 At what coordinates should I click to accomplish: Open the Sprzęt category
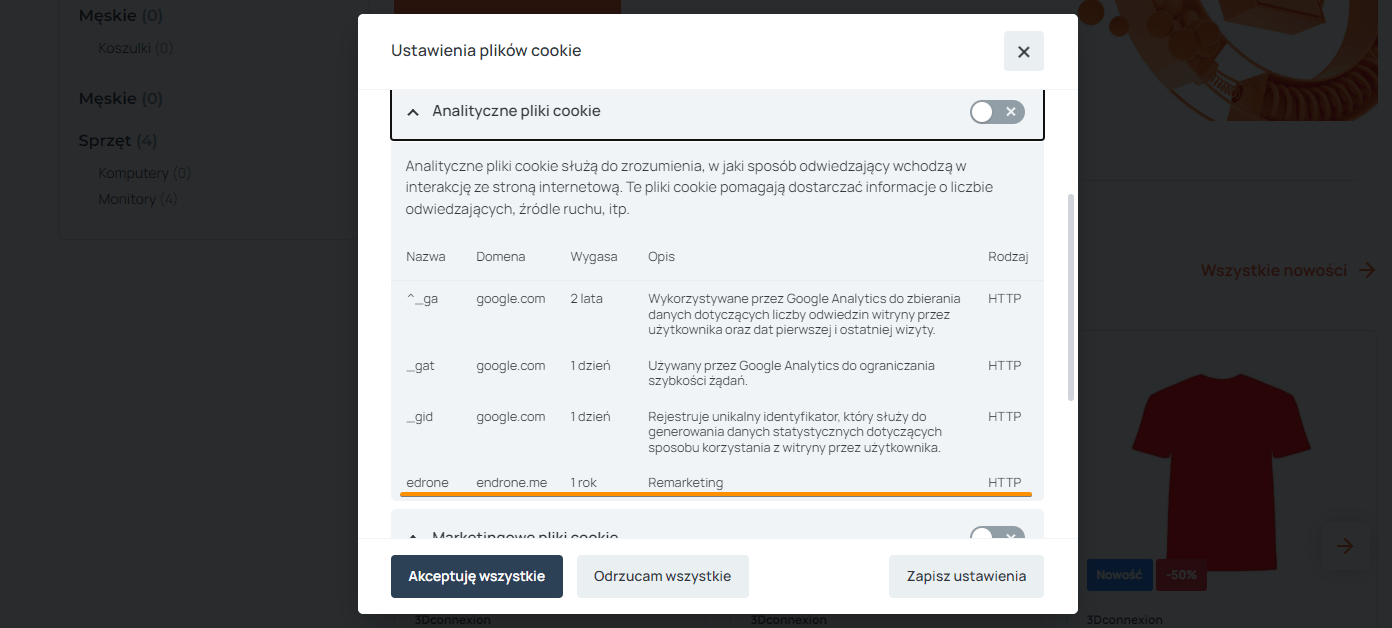click(x=104, y=140)
